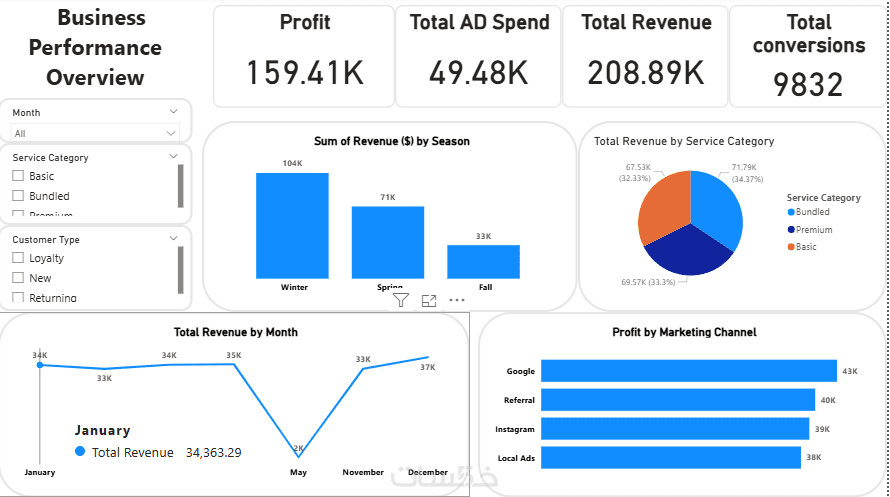This screenshot has height=497, width=890.
Task: Click the Customer Type slicer scrollbar
Action: tap(180, 269)
